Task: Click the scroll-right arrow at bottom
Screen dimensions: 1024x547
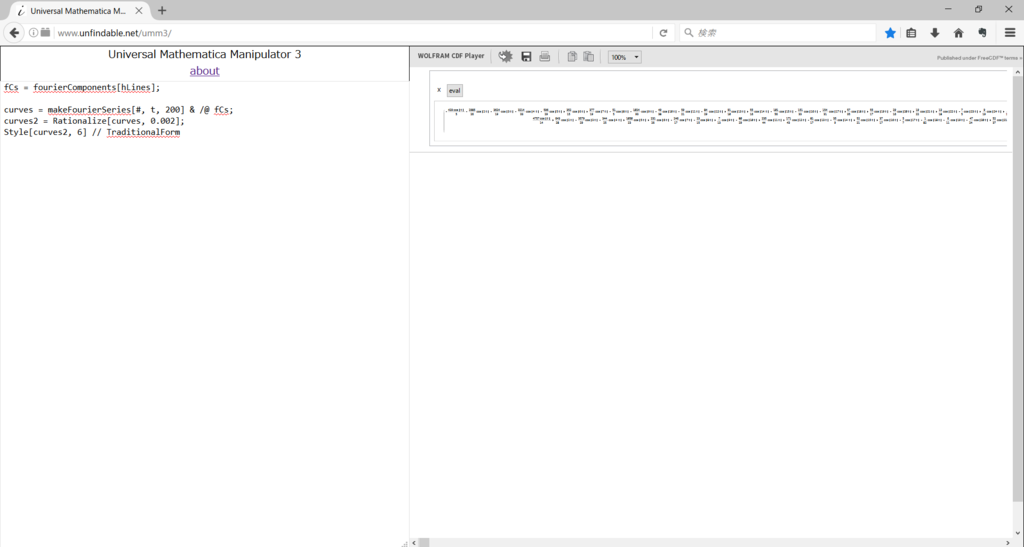Action: pos(1008,542)
